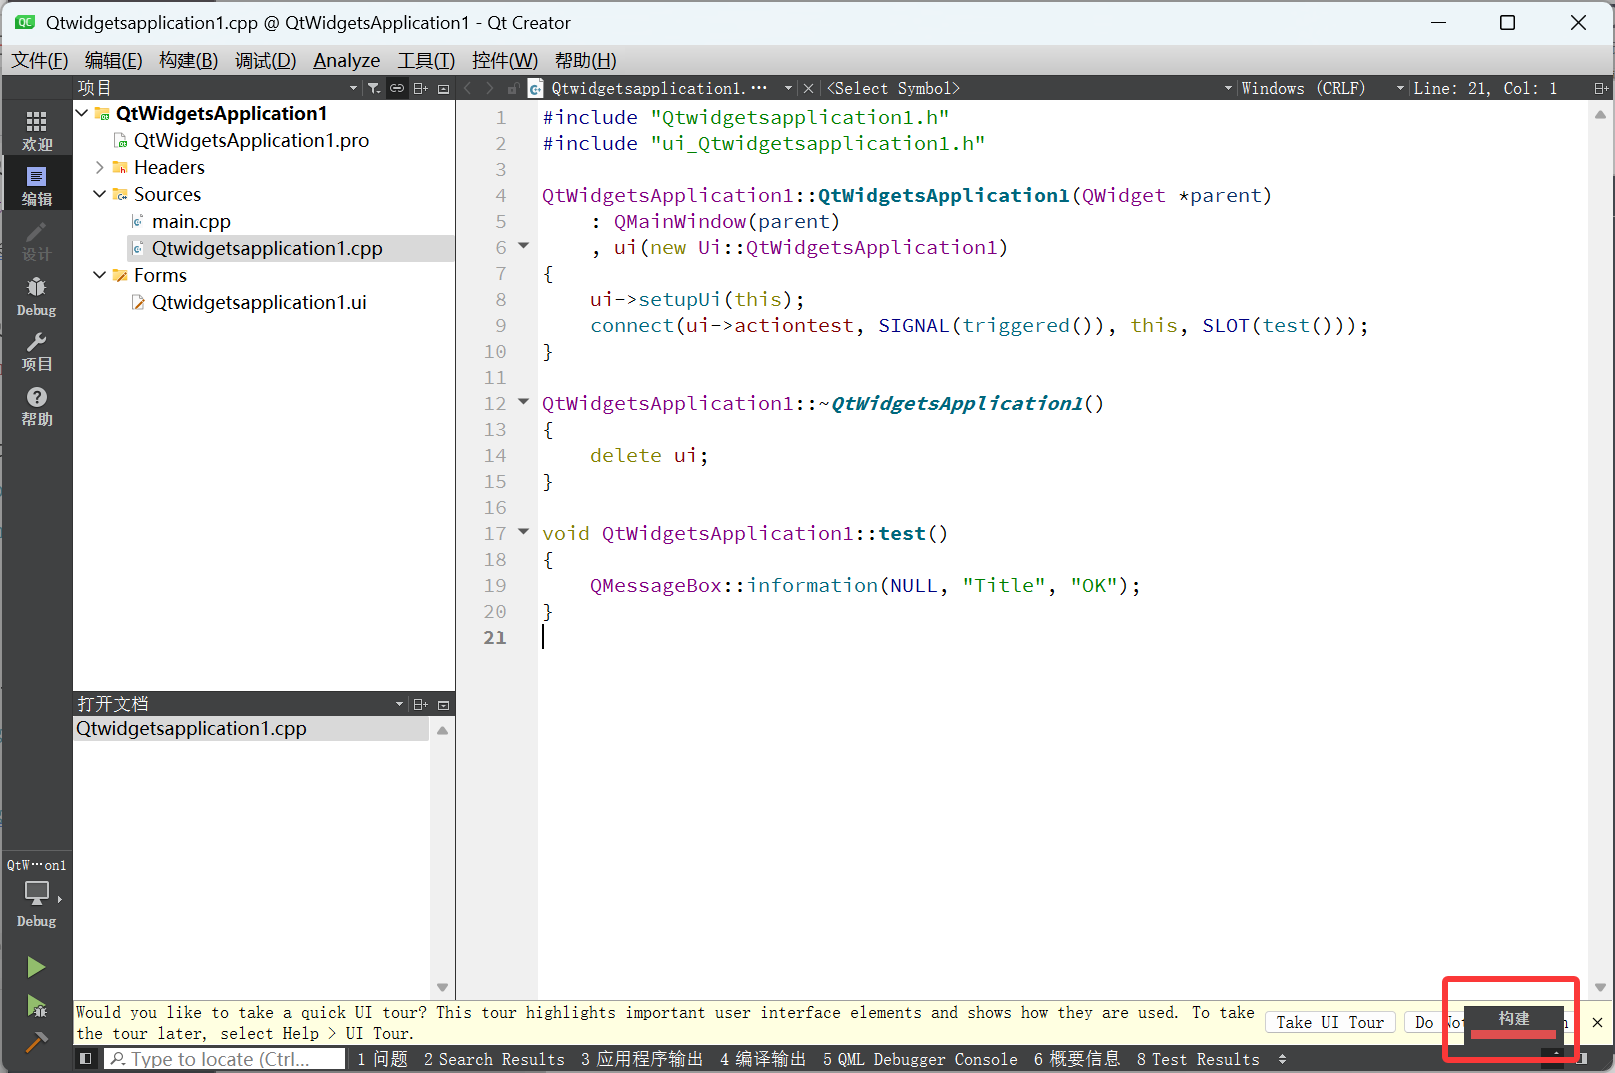Close the projects side panel
The image size is (1615, 1073).
point(444,88)
